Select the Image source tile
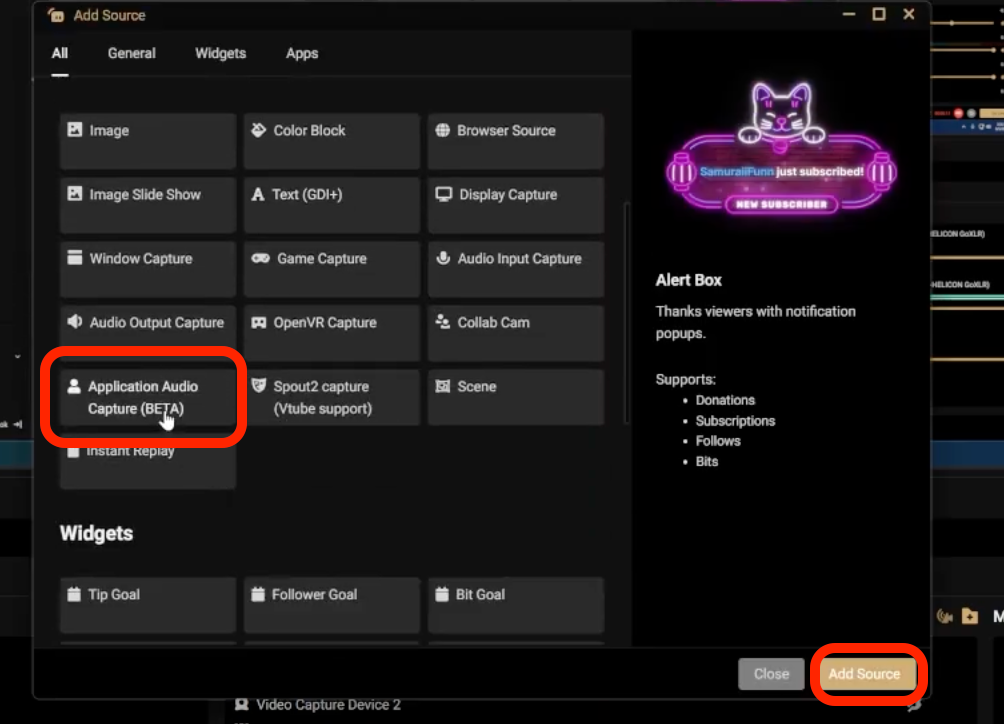The width and height of the screenshot is (1004, 724). pos(147,131)
